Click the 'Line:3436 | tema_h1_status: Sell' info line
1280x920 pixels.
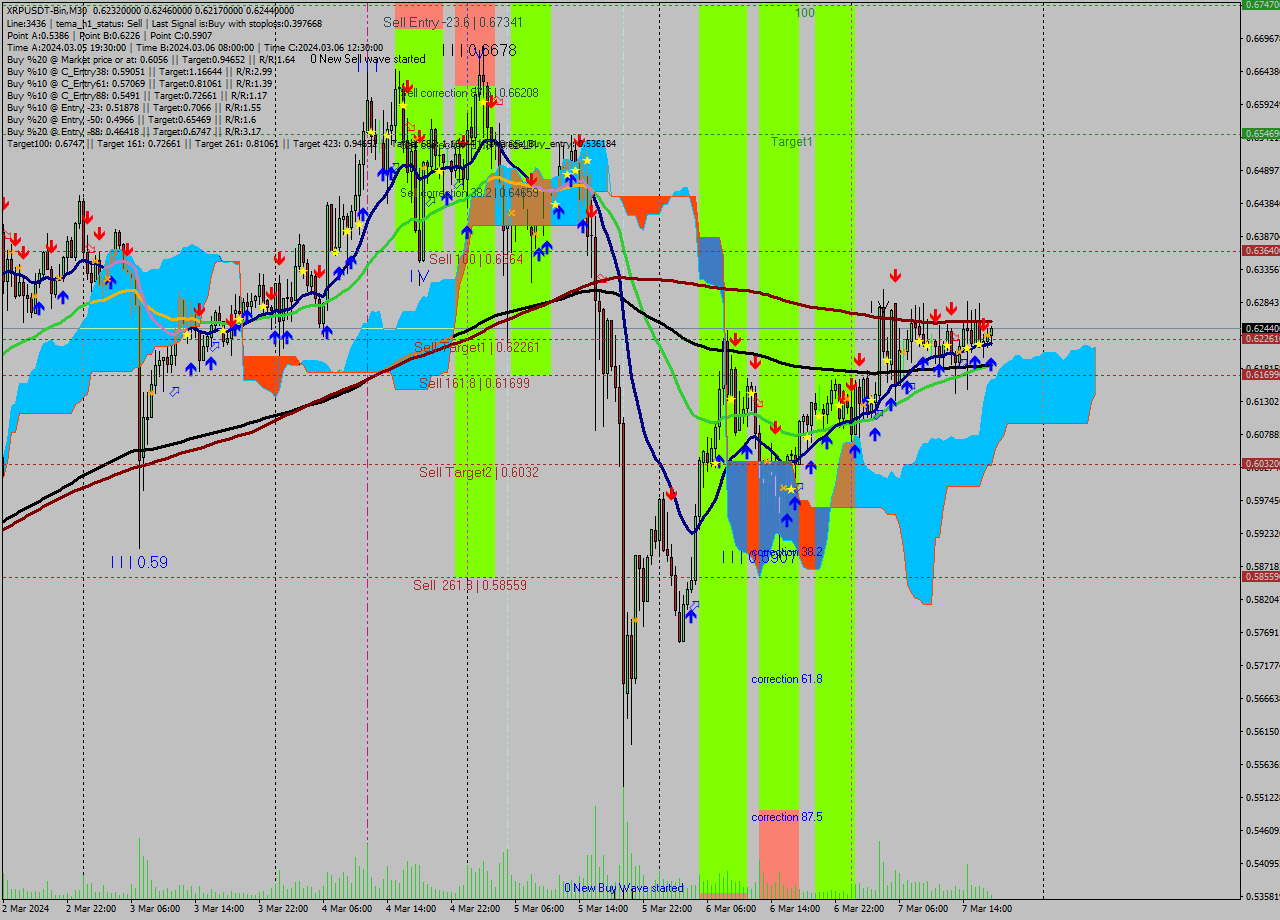[164, 22]
